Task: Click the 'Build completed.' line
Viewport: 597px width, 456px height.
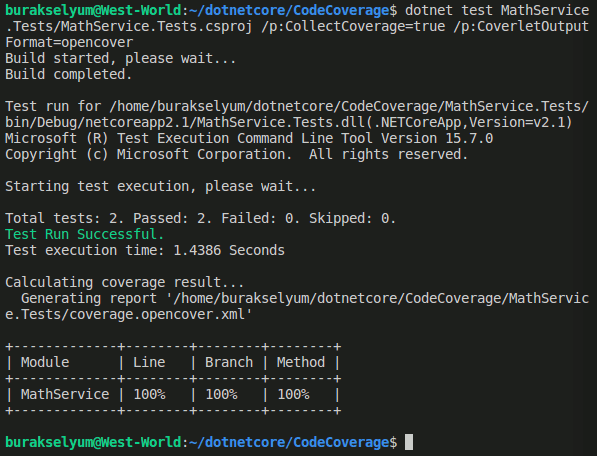Action: click(x=69, y=74)
